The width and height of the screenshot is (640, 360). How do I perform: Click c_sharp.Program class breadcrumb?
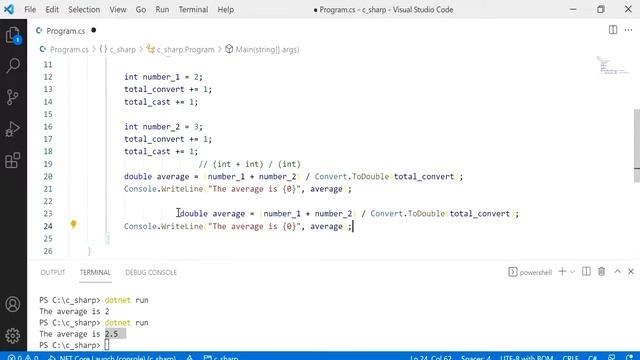coord(180,49)
